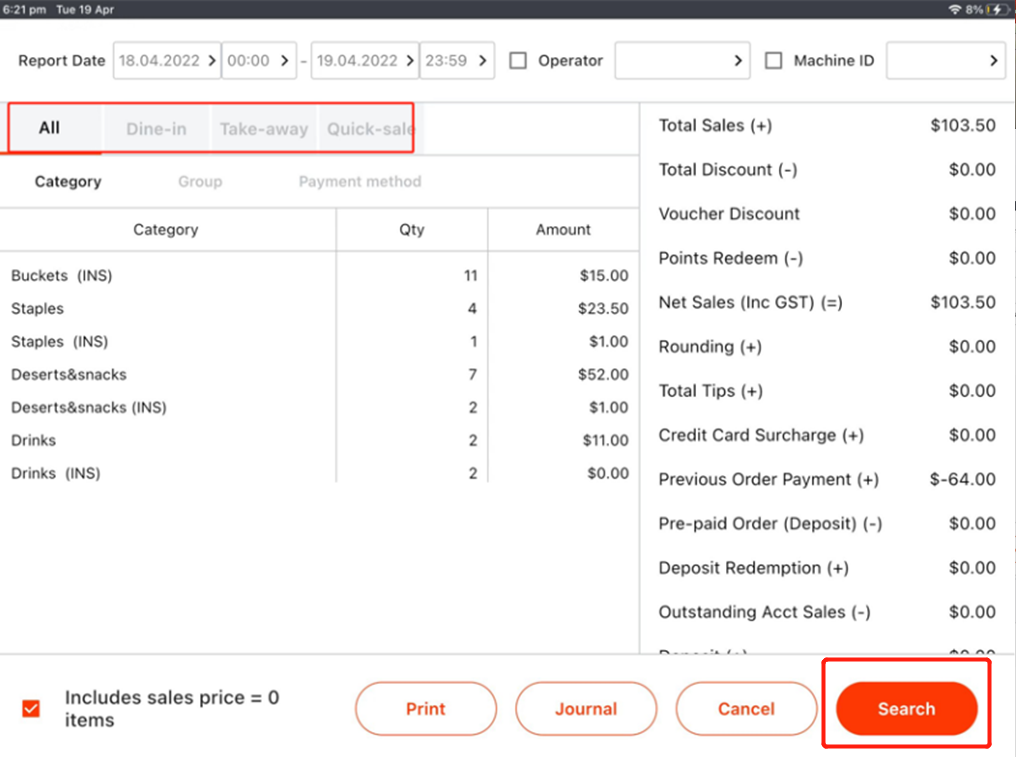1016x757 pixels.
Task: Expand the Operator dropdown list
Action: [682, 61]
